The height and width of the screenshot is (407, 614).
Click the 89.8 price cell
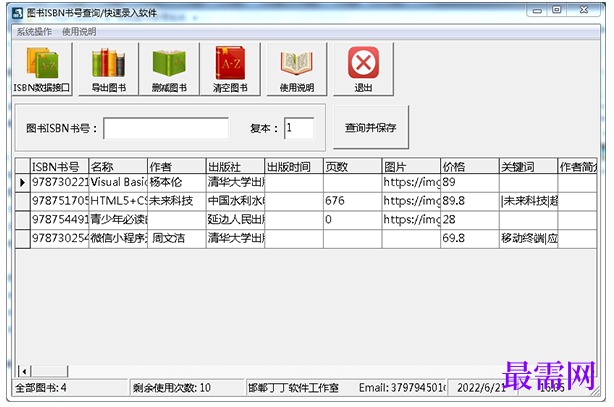[470, 201]
